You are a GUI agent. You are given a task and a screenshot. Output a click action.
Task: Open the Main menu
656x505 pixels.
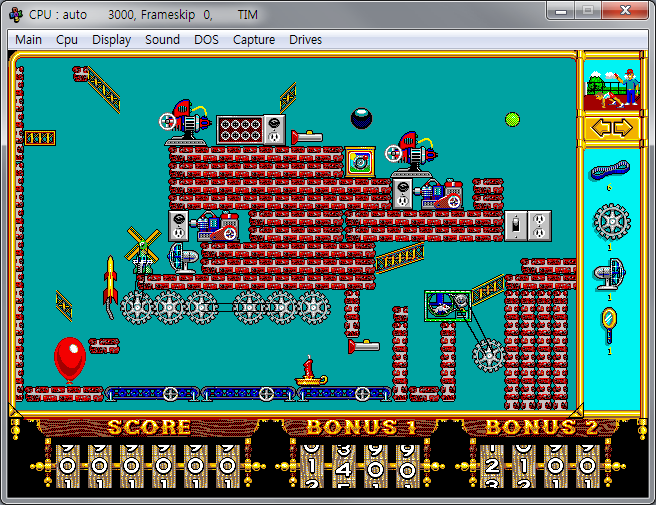(x=28, y=40)
